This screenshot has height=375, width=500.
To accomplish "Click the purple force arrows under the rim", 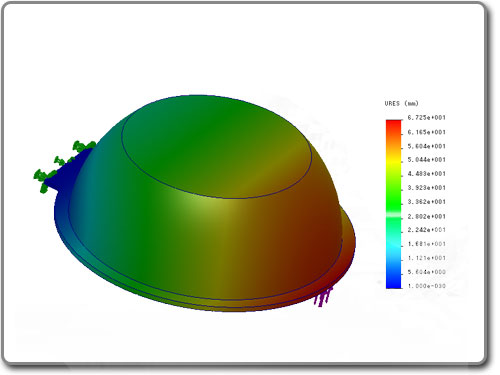I will tap(323, 296).
